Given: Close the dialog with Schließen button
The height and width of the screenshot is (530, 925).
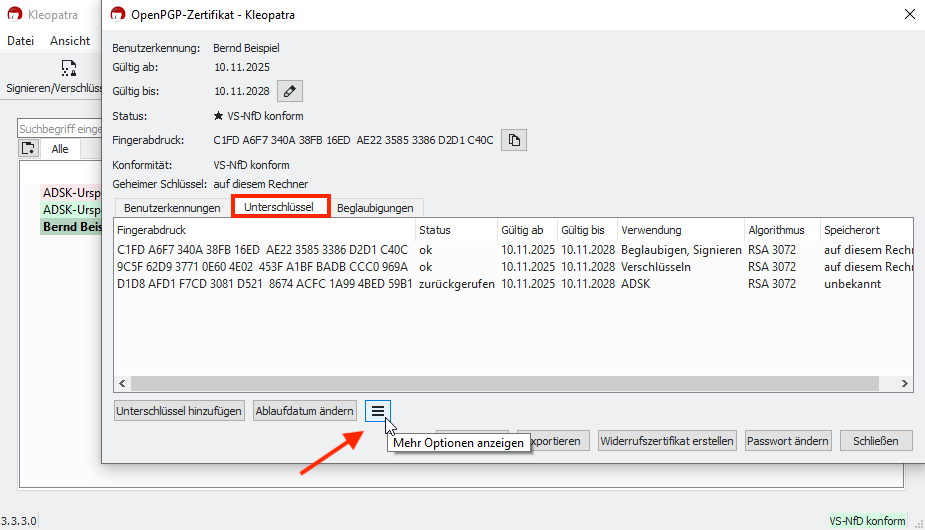Looking at the screenshot, I should tap(876, 441).
